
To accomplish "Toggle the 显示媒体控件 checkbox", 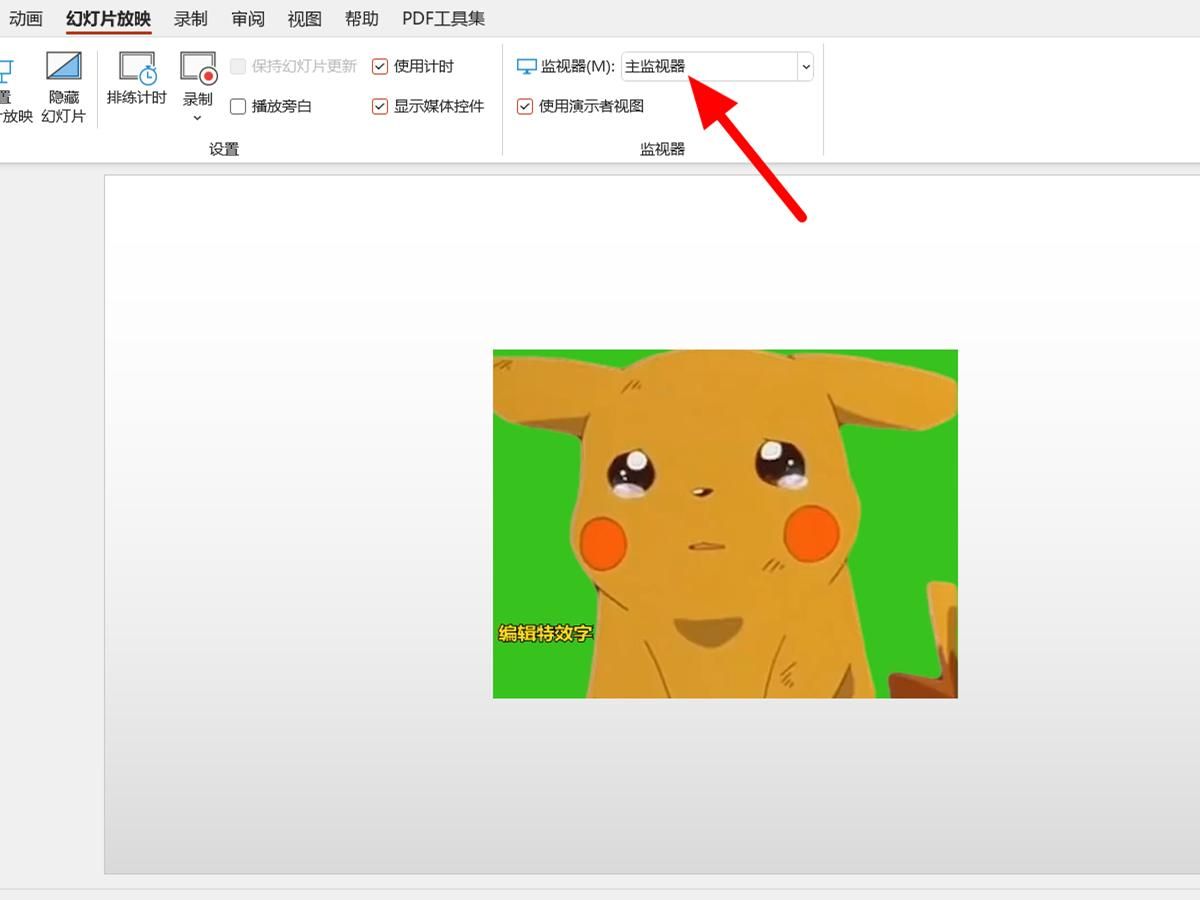I will coord(380,106).
